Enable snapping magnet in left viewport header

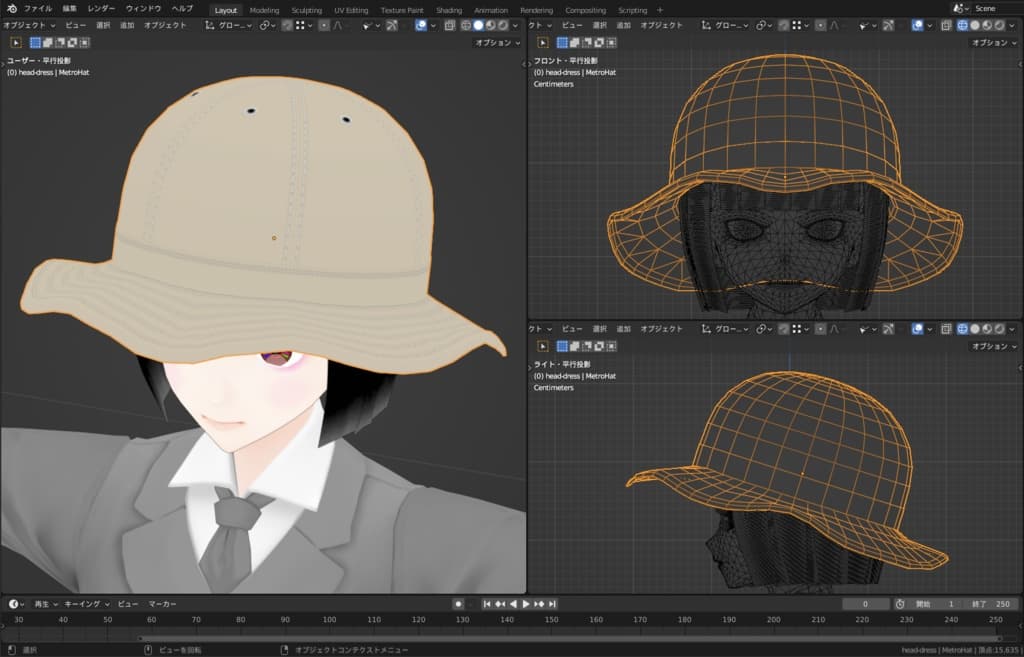coord(287,25)
